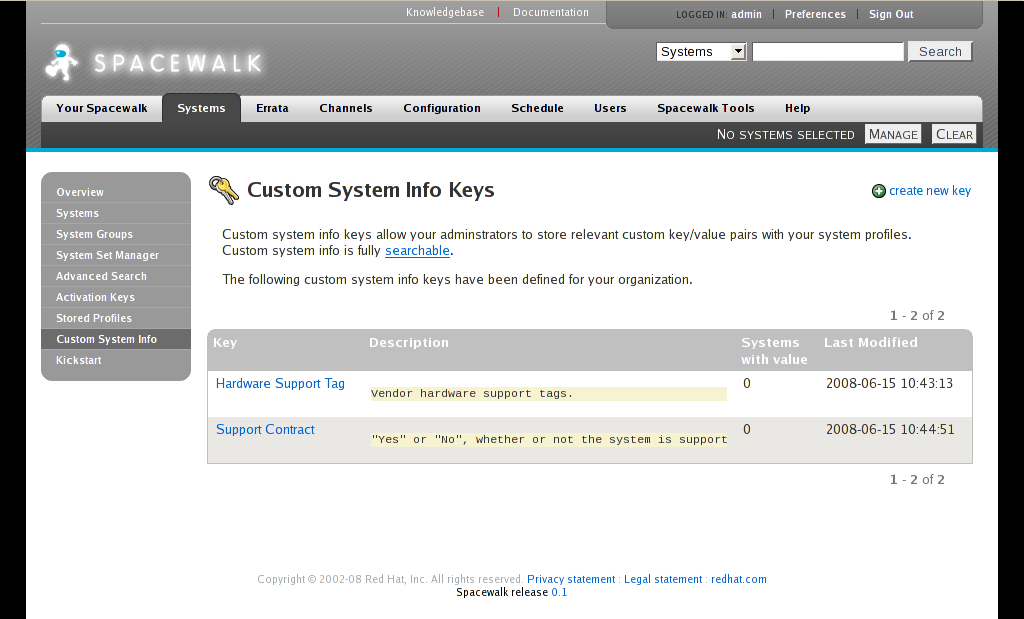Click the Spacewalk astronaut logo

point(62,63)
